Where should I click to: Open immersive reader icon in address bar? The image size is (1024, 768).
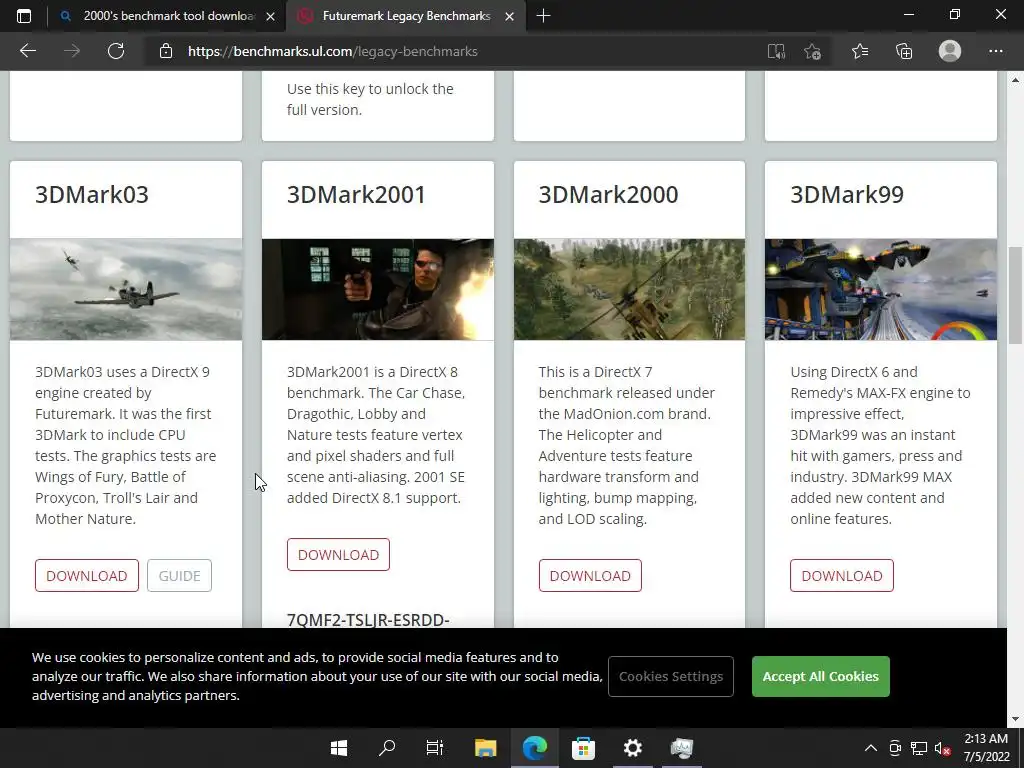776,51
